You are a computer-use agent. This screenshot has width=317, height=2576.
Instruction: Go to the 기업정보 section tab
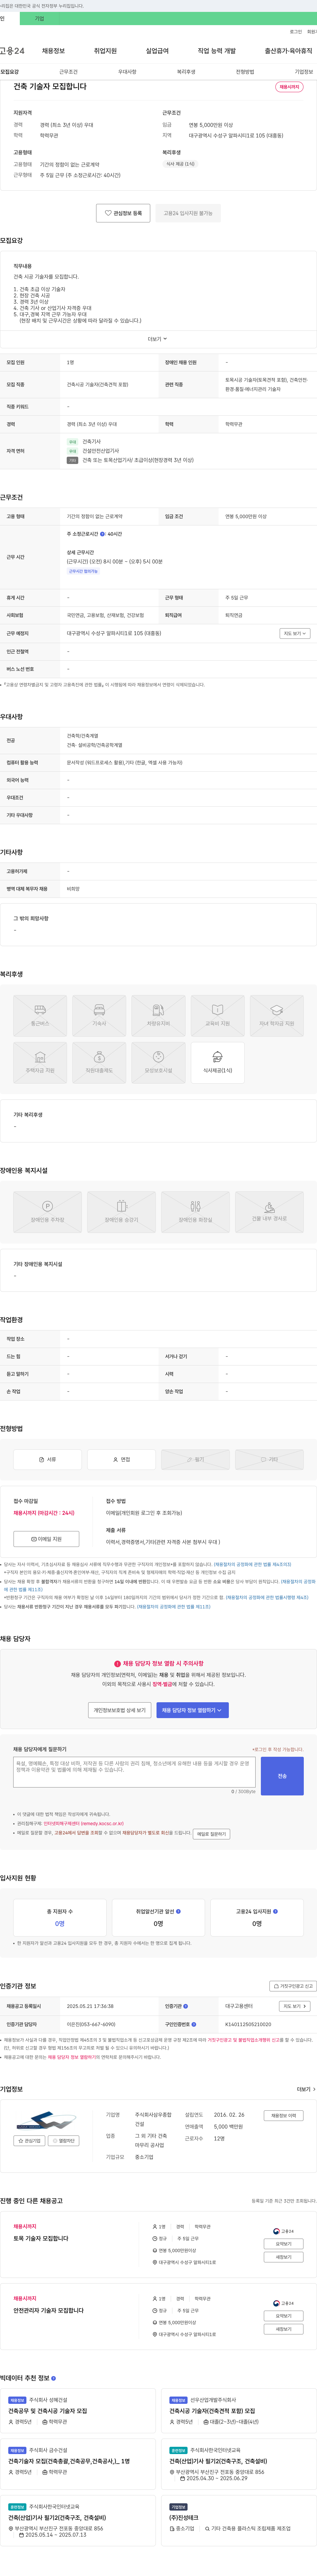[x=304, y=72]
